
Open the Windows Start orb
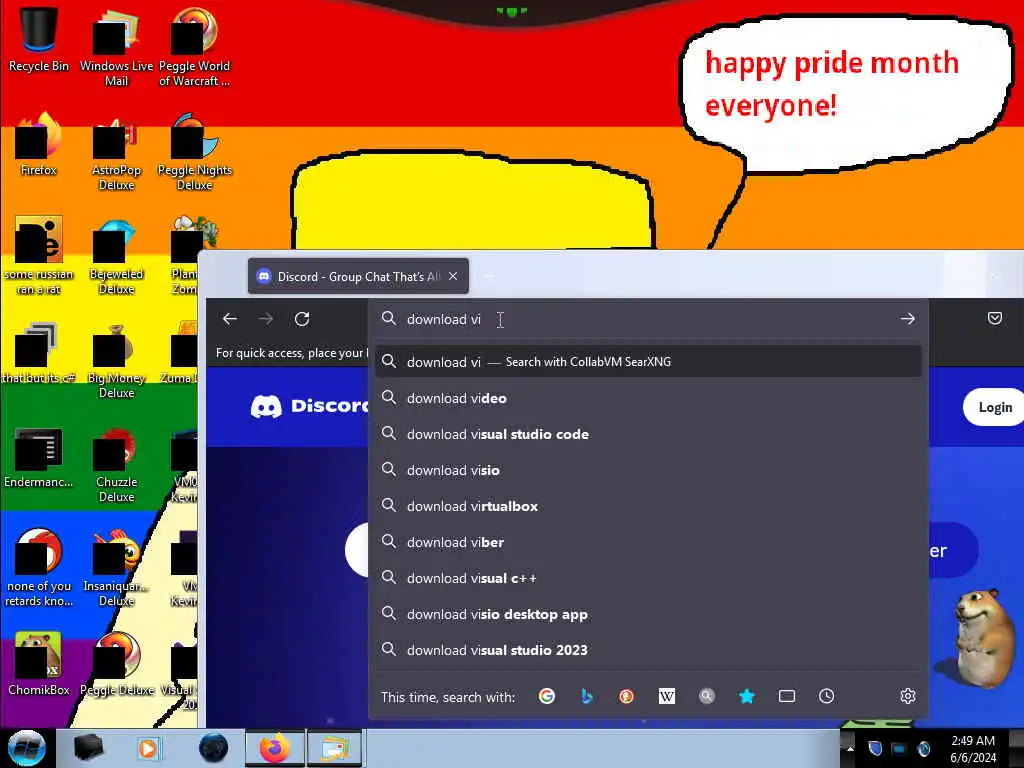coord(26,748)
